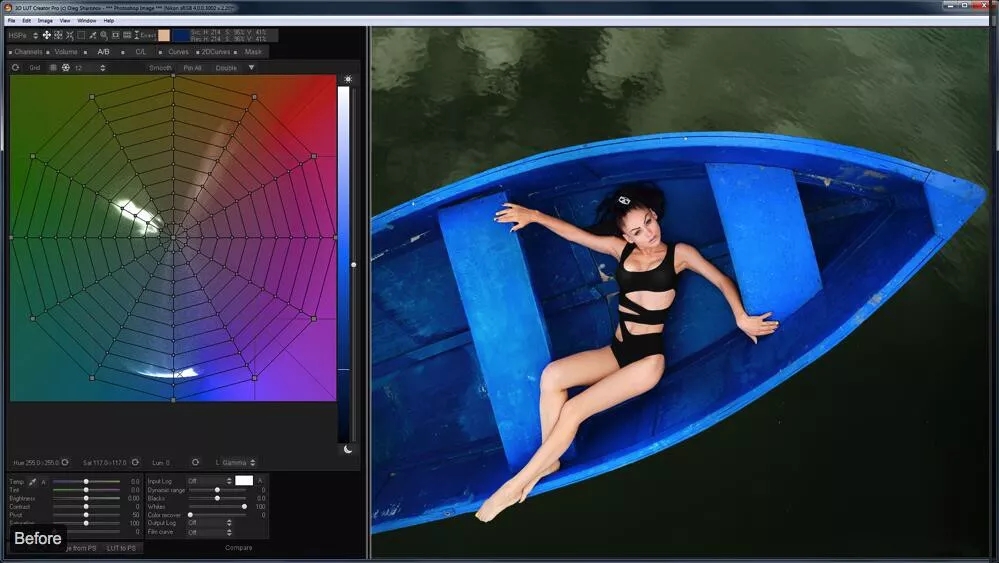The height and width of the screenshot is (563, 999).
Task: Switch to the Volume tab
Action: 66,52
